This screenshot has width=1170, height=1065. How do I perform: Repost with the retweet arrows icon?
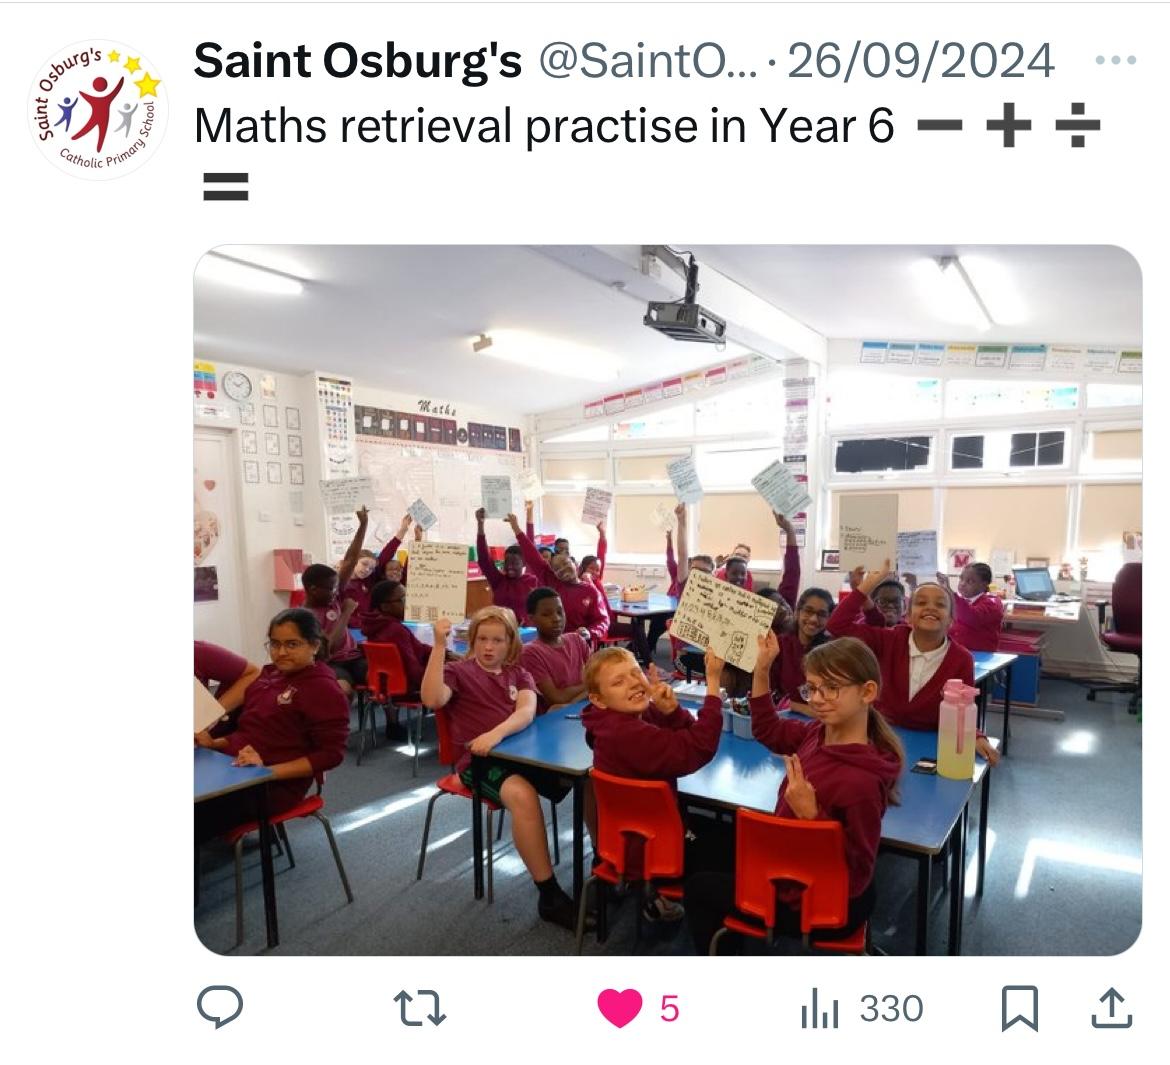419,1008
